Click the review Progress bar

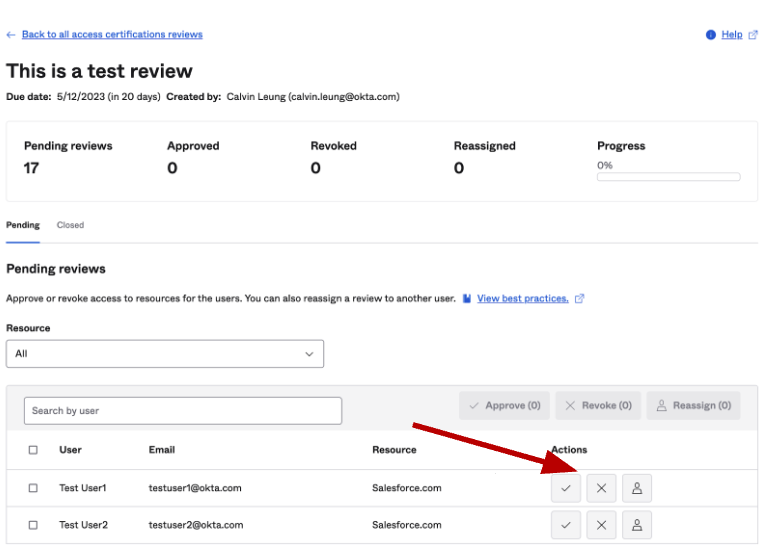(x=668, y=177)
